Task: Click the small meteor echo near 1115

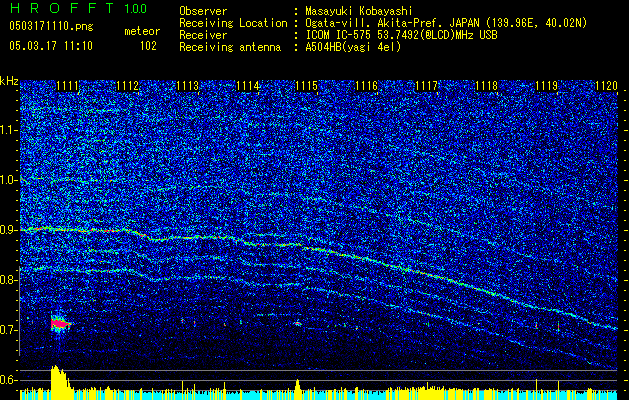Action: click(297, 323)
